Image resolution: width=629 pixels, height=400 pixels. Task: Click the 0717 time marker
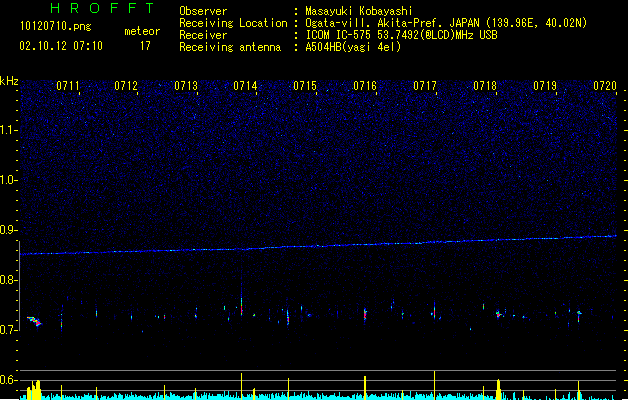click(x=425, y=86)
